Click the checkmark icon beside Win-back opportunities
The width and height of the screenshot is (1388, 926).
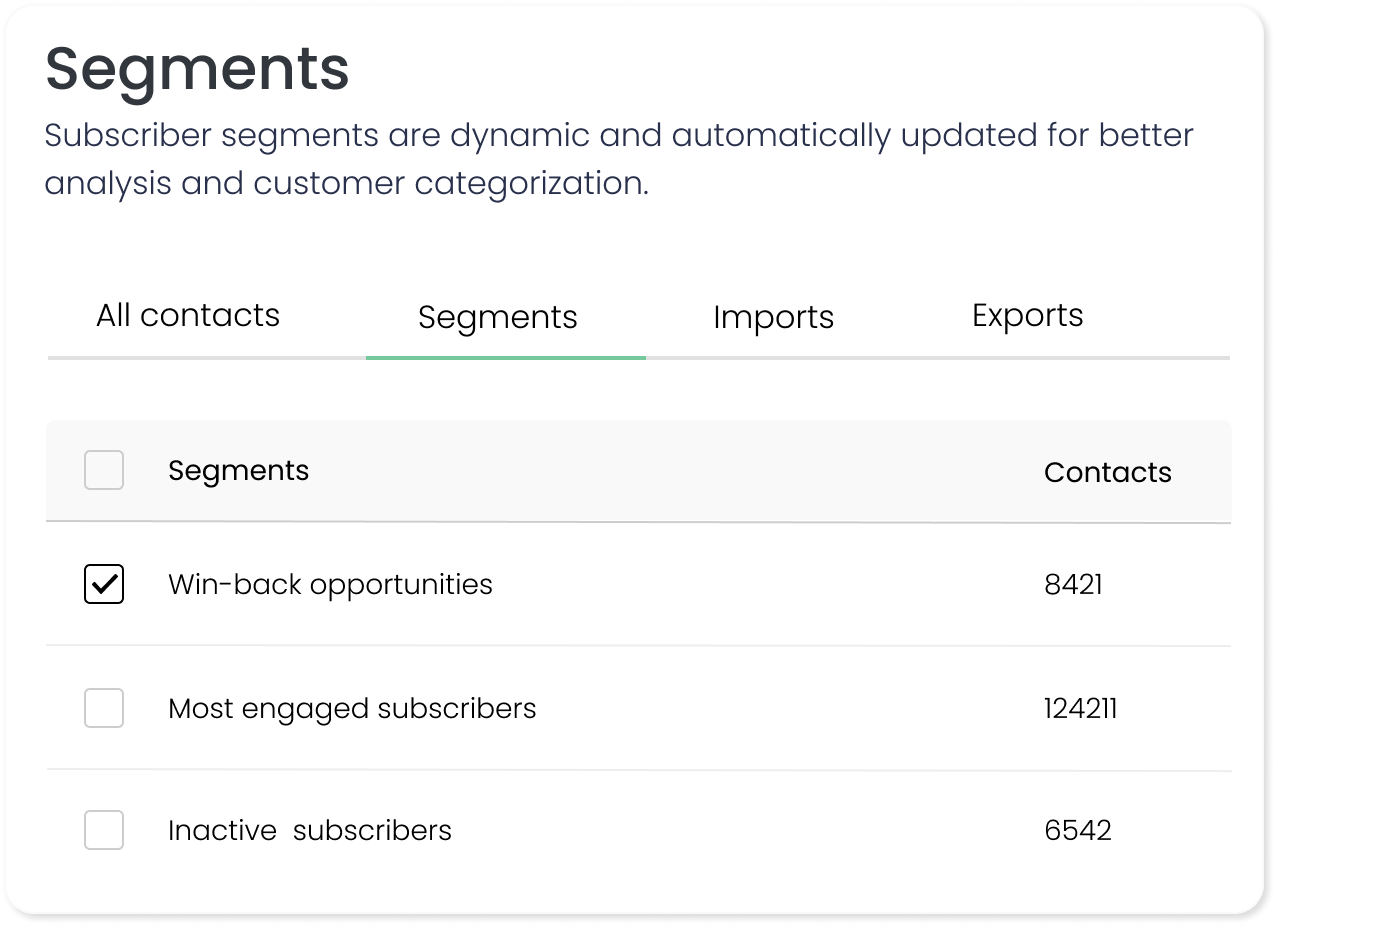pos(104,584)
